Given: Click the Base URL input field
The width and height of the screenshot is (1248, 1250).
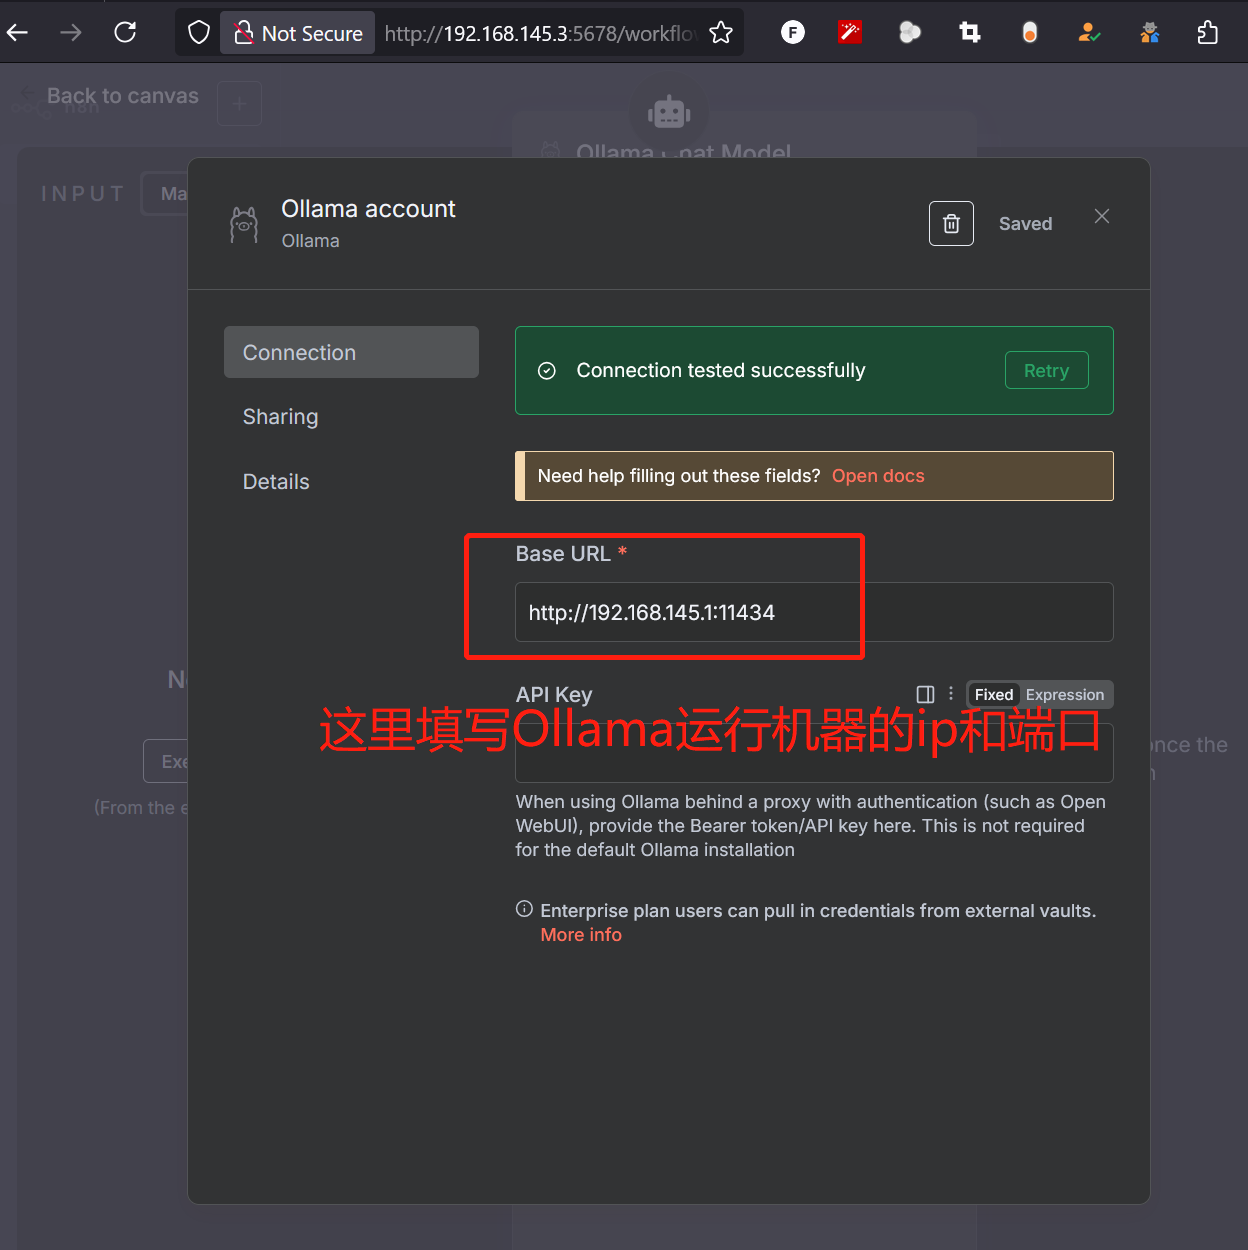Looking at the screenshot, I should 814,612.
